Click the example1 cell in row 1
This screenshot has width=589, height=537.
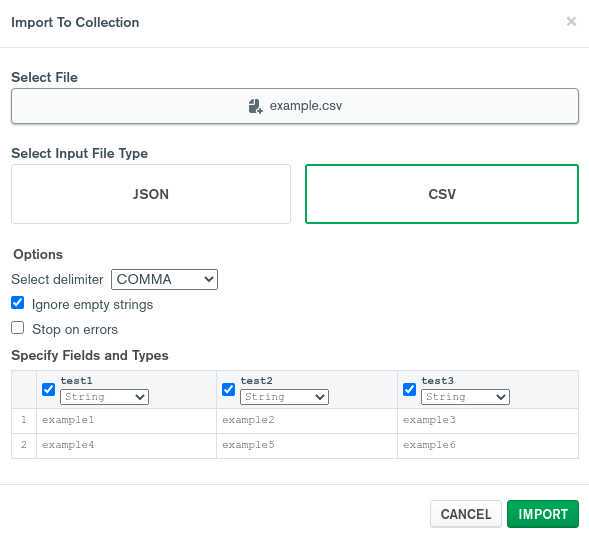coord(127,420)
